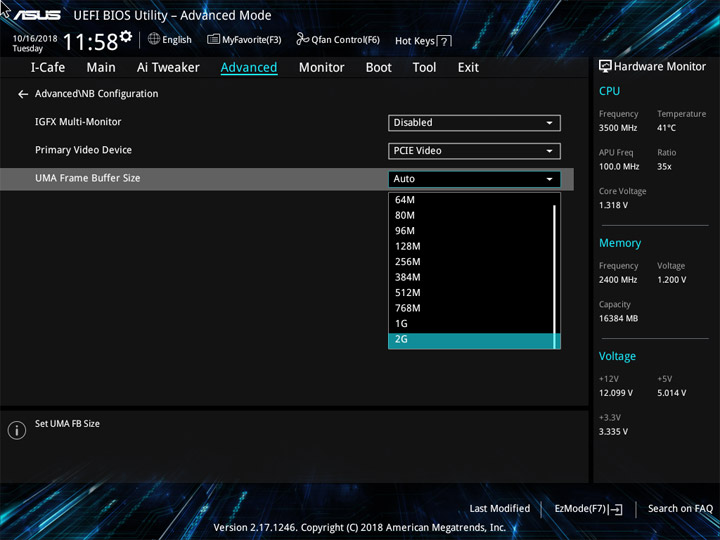Select the Advanced tab
This screenshot has height=540, width=720.
pos(249,68)
